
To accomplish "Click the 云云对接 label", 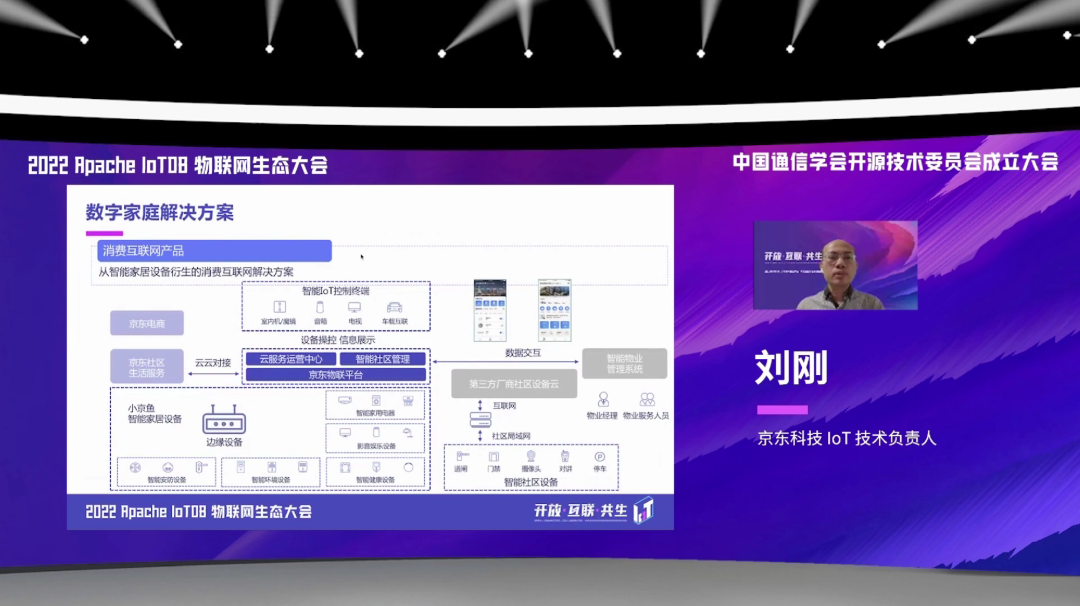I will click(213, 362).
